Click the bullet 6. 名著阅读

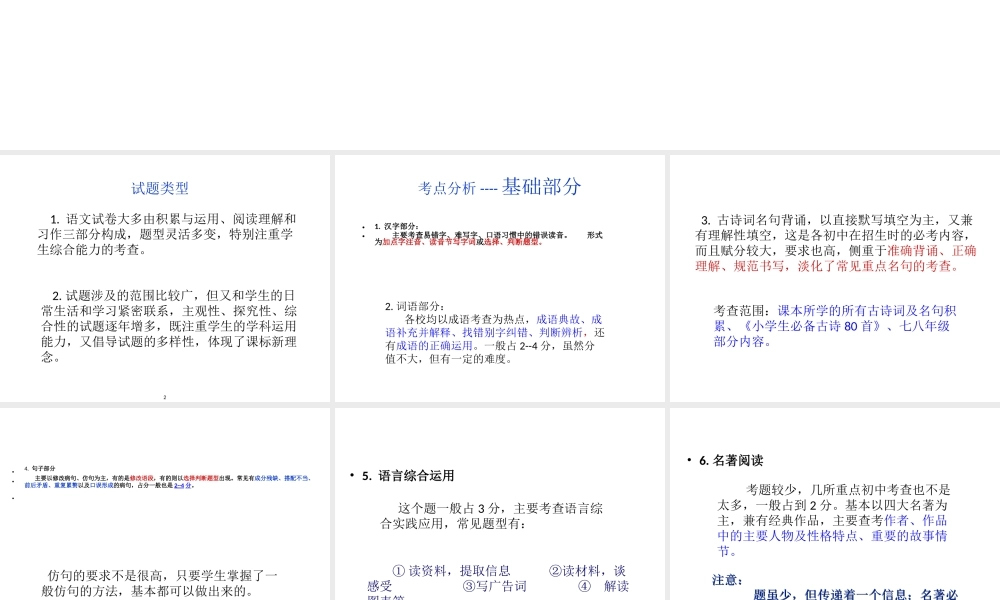pos(728,459)
